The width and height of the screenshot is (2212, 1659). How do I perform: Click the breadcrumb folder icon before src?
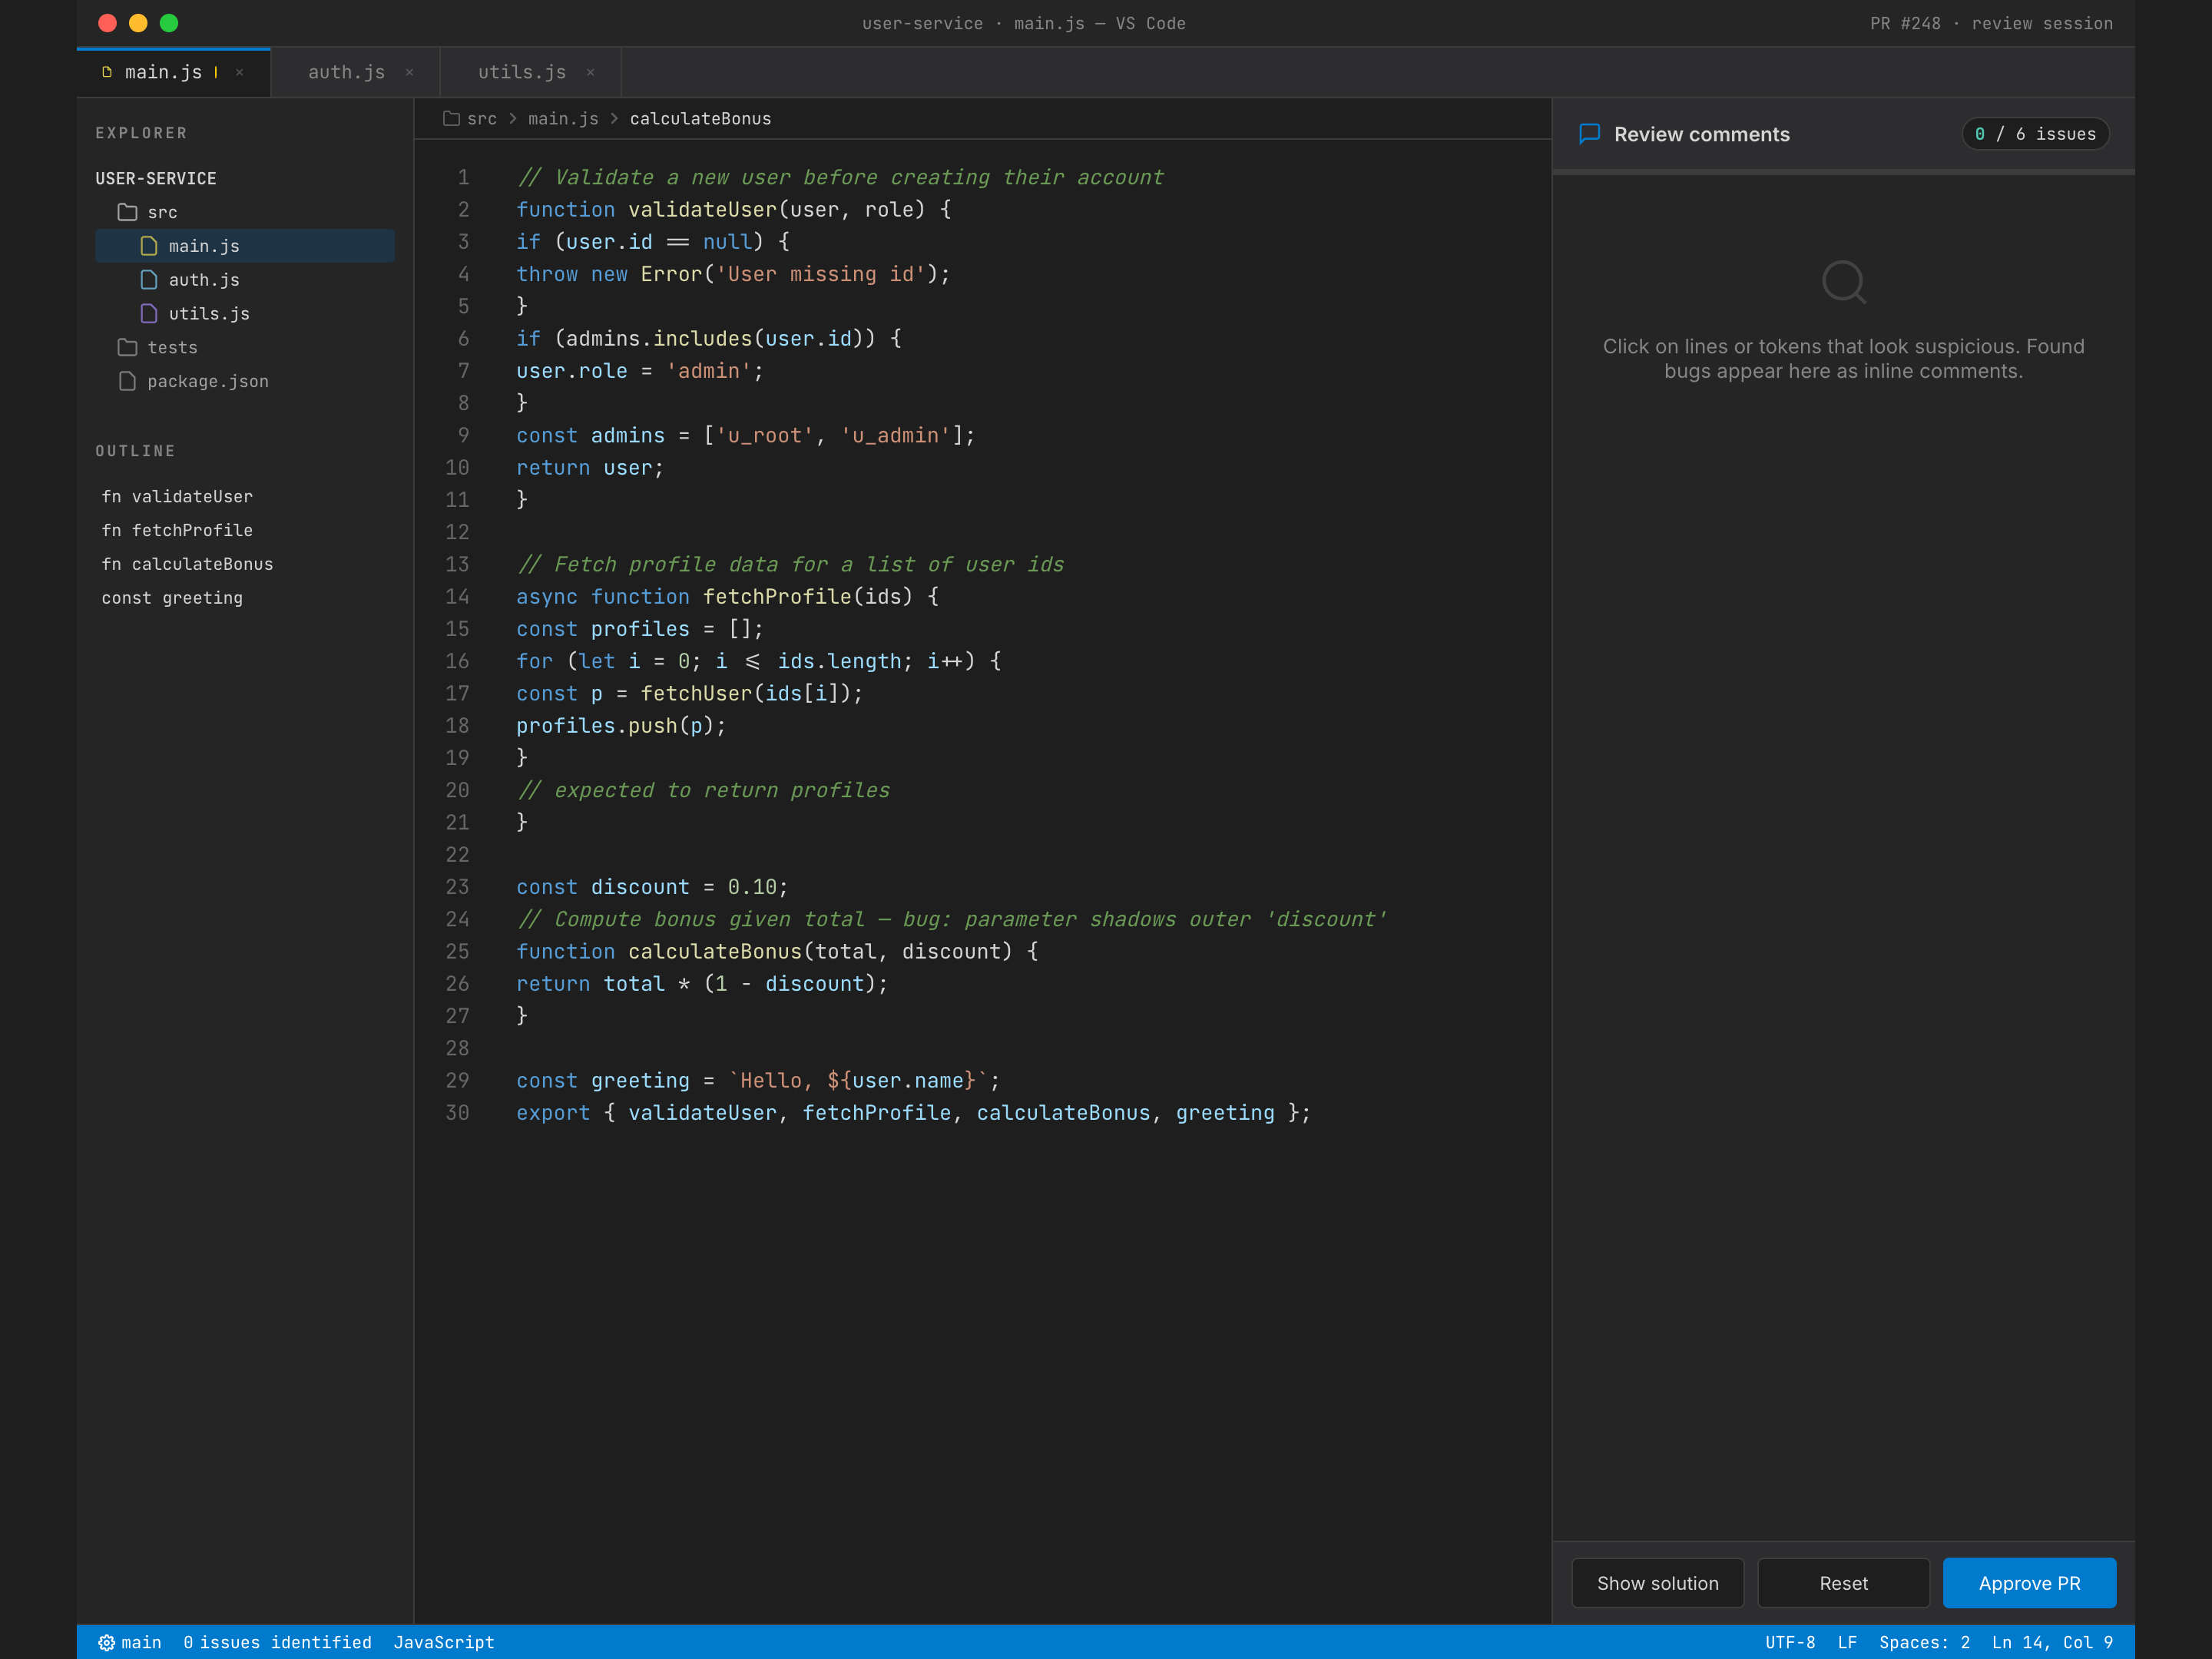[x=451, y=118]
